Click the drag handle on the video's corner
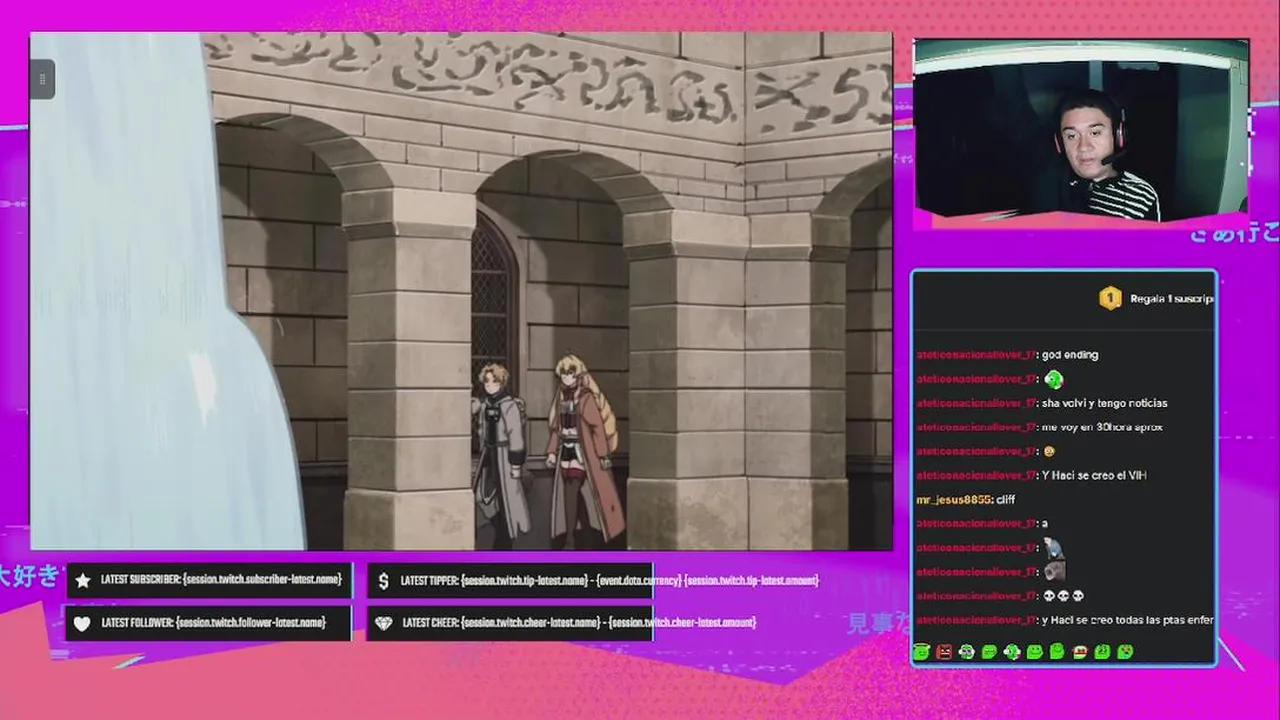1280x720 pixels. (x=42, y=79)
